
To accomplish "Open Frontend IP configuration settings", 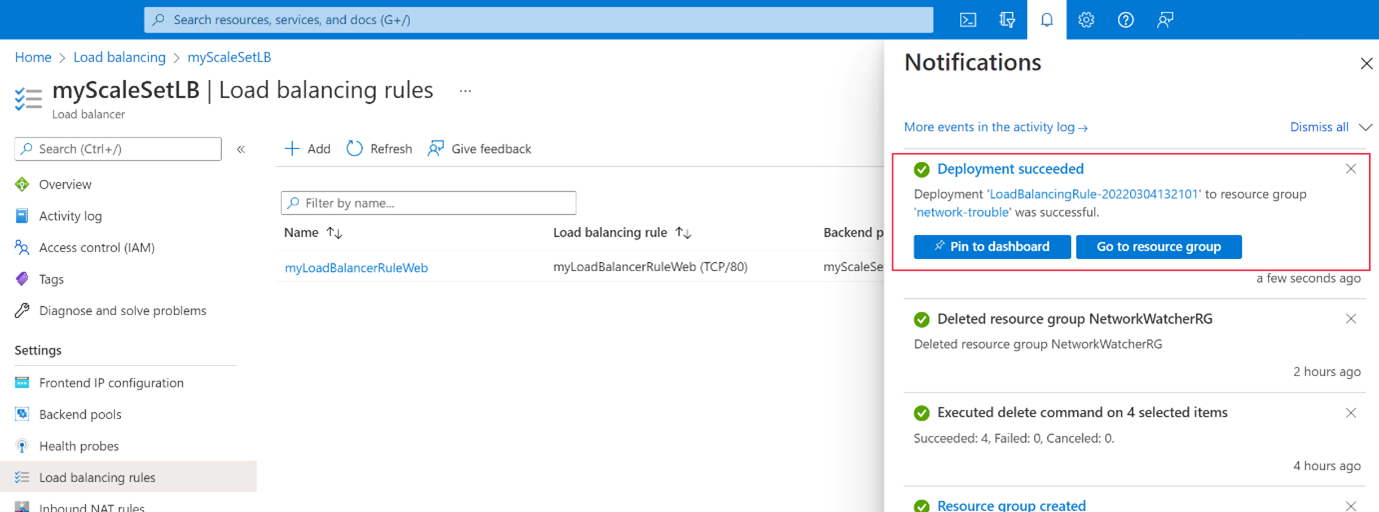I will (x=111, y=383).
